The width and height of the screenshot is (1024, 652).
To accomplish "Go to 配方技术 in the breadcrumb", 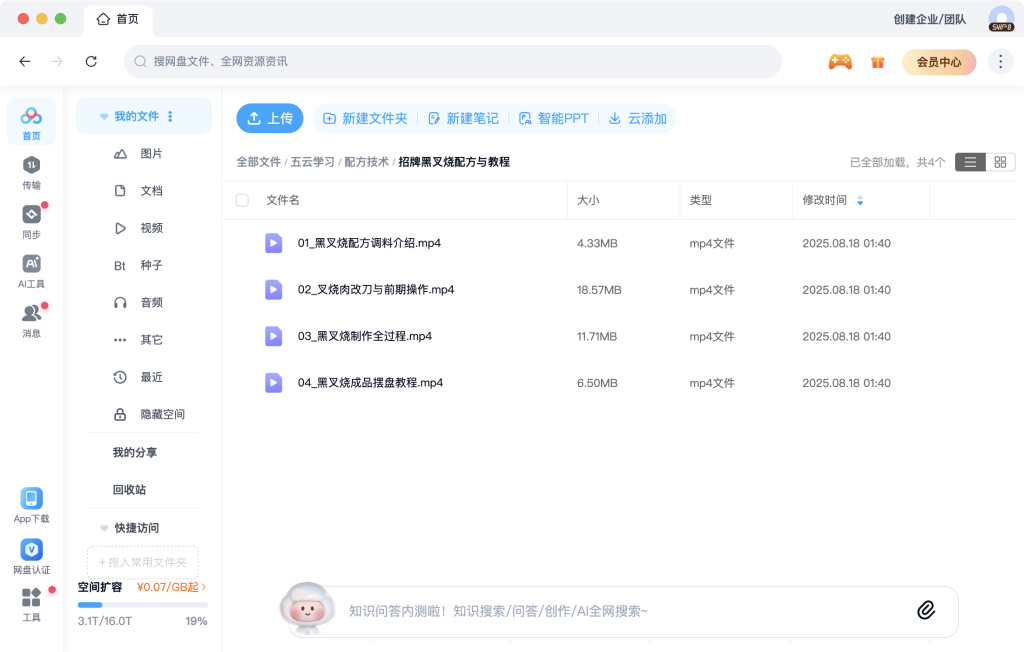I will pos(366,162).
